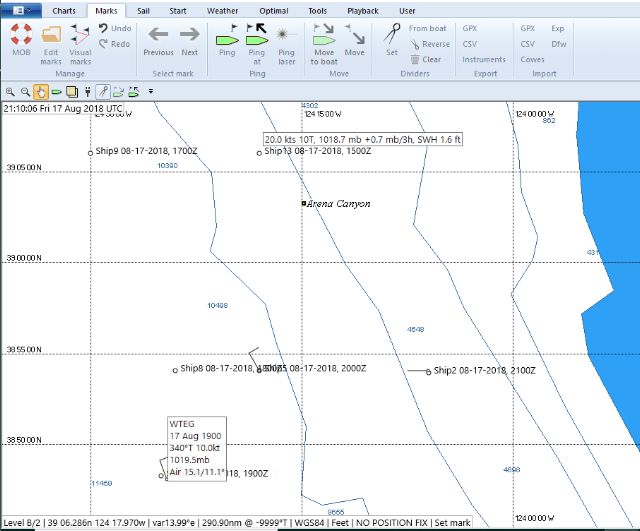Import GPX file

528,28
